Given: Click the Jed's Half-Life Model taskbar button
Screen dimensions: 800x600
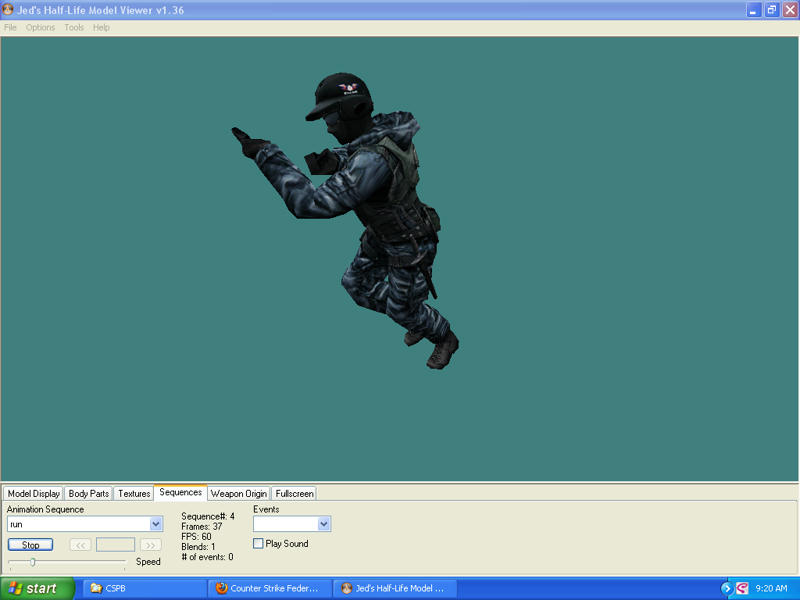Looking at the screenshot, I should pos(395,588).
